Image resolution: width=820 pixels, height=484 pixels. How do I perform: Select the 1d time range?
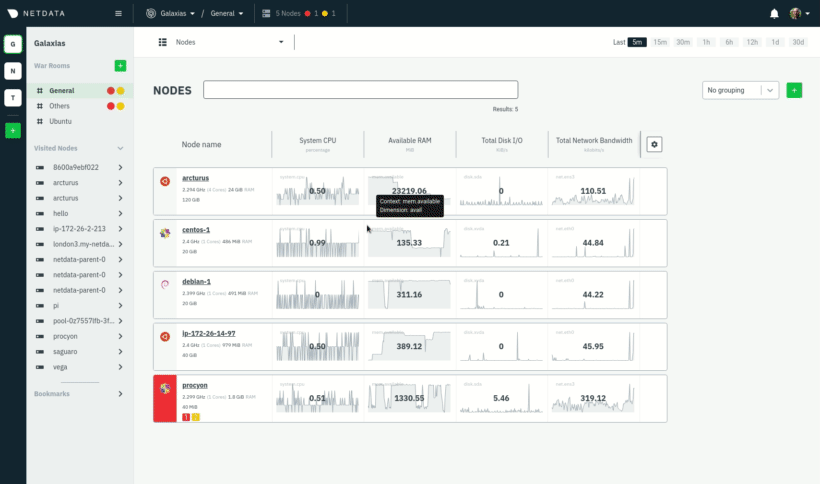[x=775, y=42]
